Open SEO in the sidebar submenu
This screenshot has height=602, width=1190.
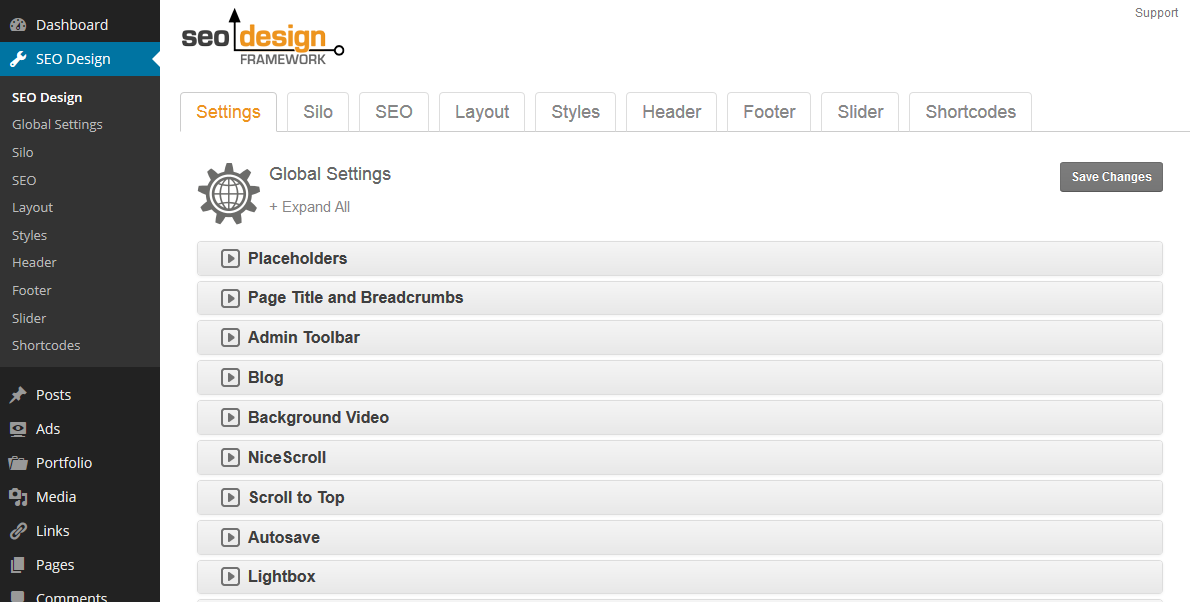(x=24, y=181)
